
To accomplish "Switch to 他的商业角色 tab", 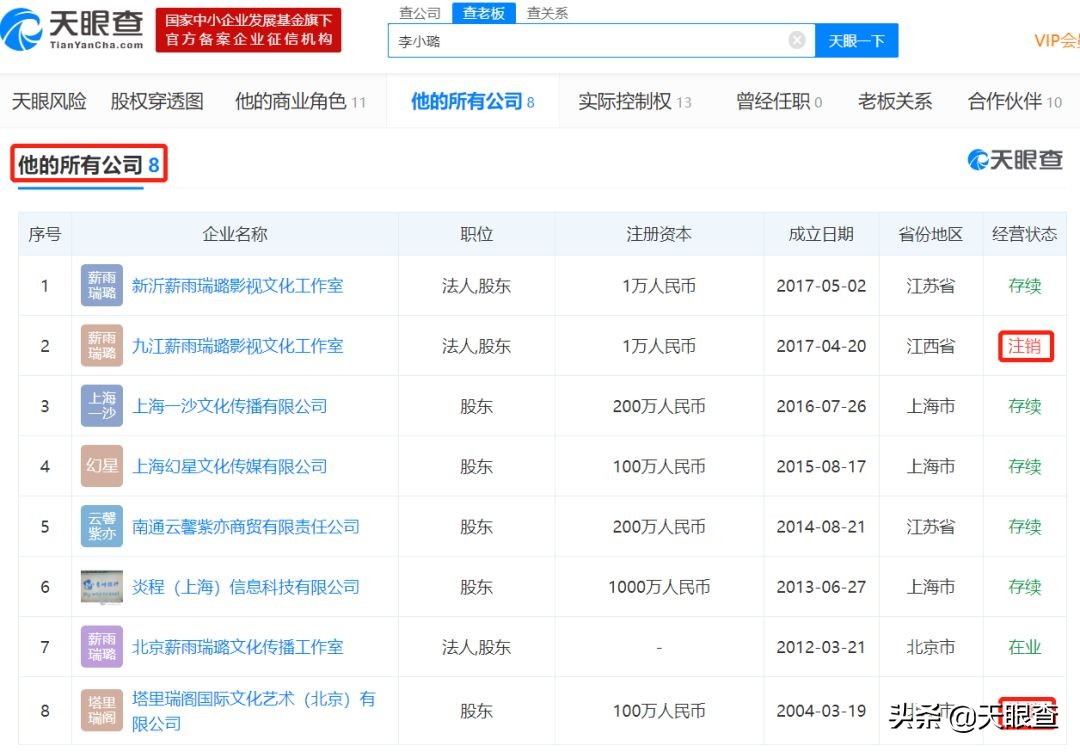I will (x=295, y=100).
